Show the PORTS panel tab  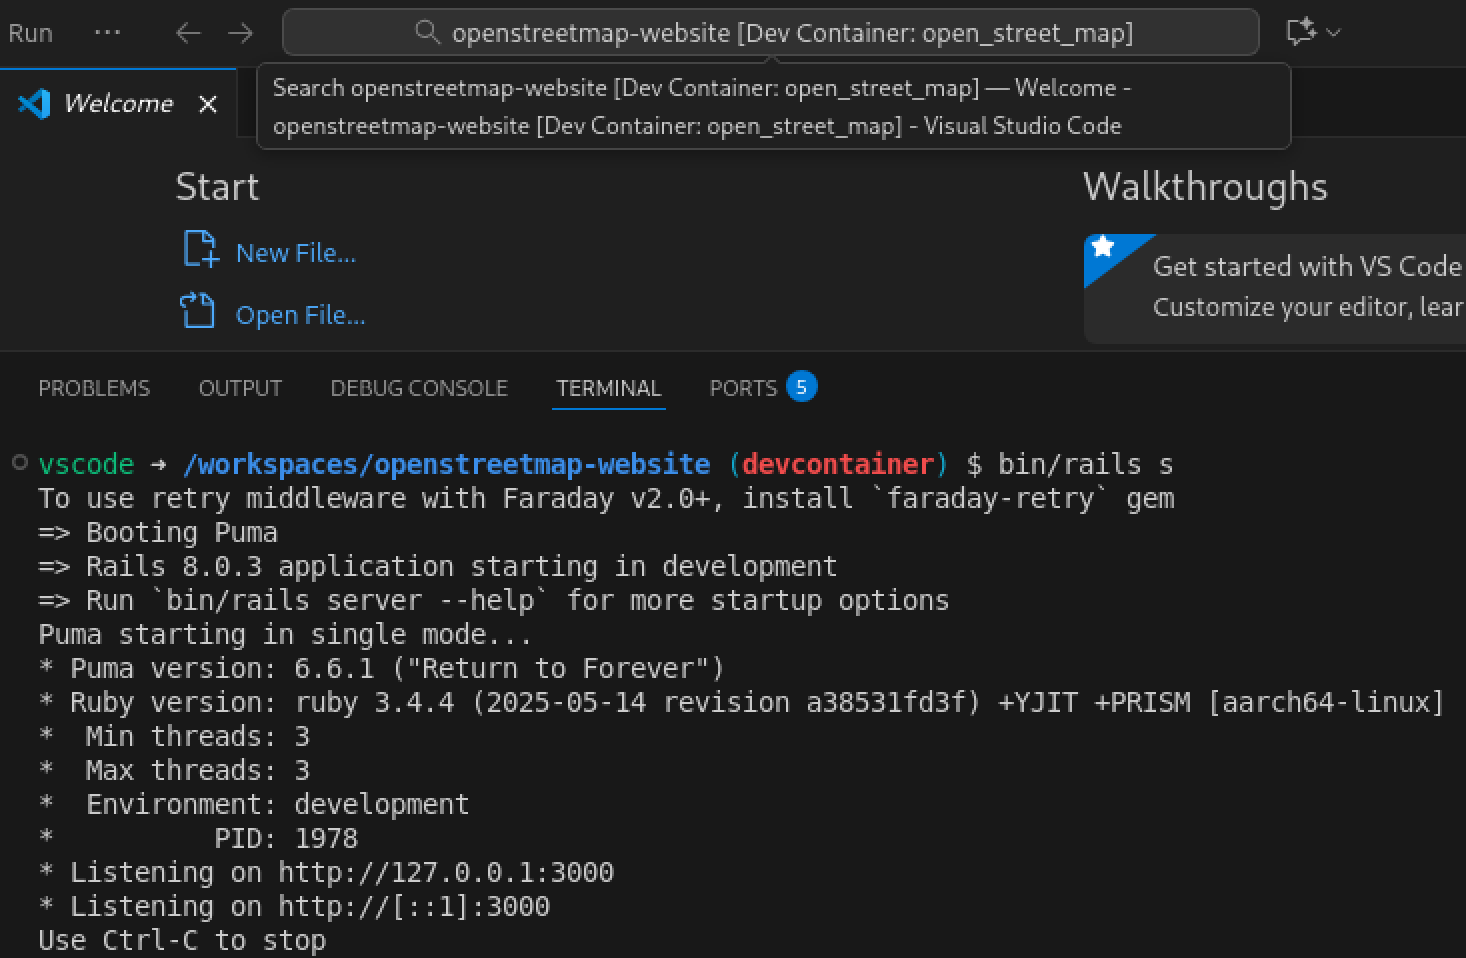pos(743,388)
